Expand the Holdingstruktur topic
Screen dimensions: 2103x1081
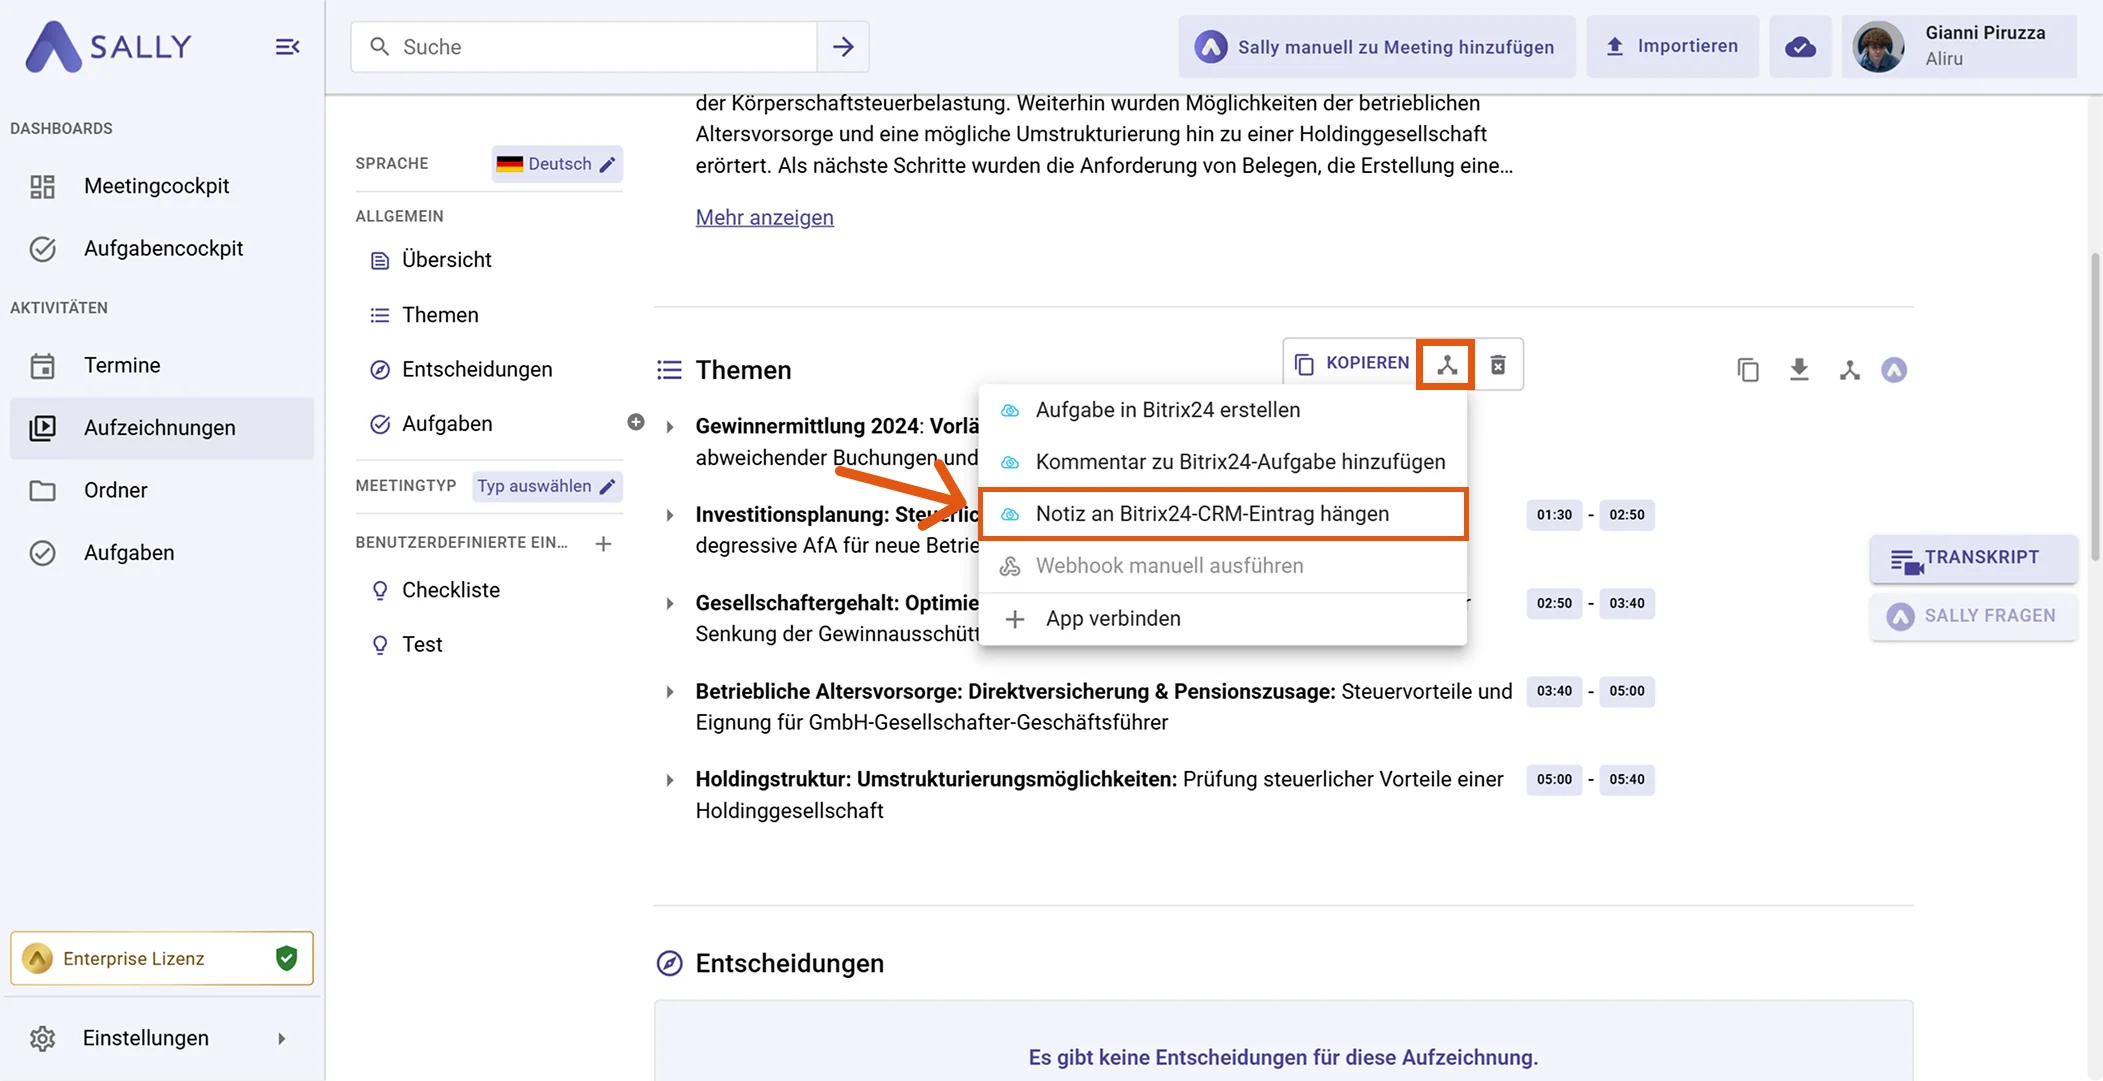pyautogui.click(x=670, y=780)
